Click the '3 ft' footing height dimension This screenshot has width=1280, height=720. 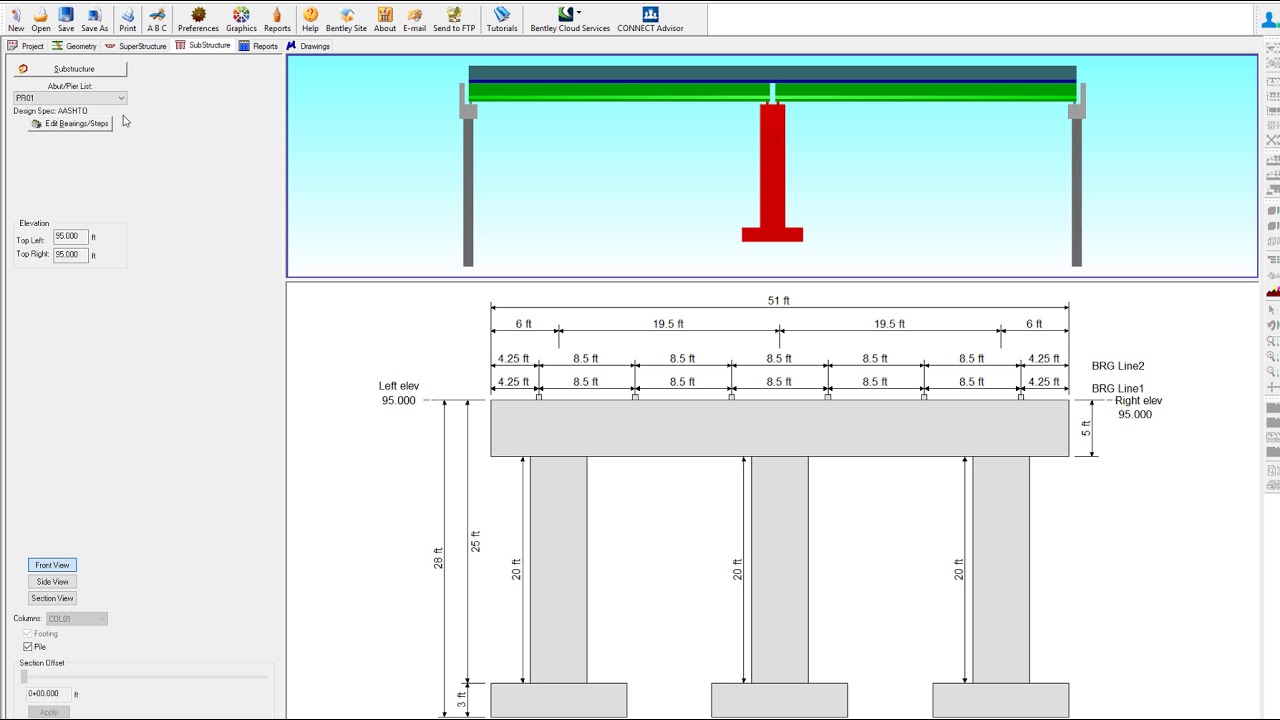(x=461, y=699)
